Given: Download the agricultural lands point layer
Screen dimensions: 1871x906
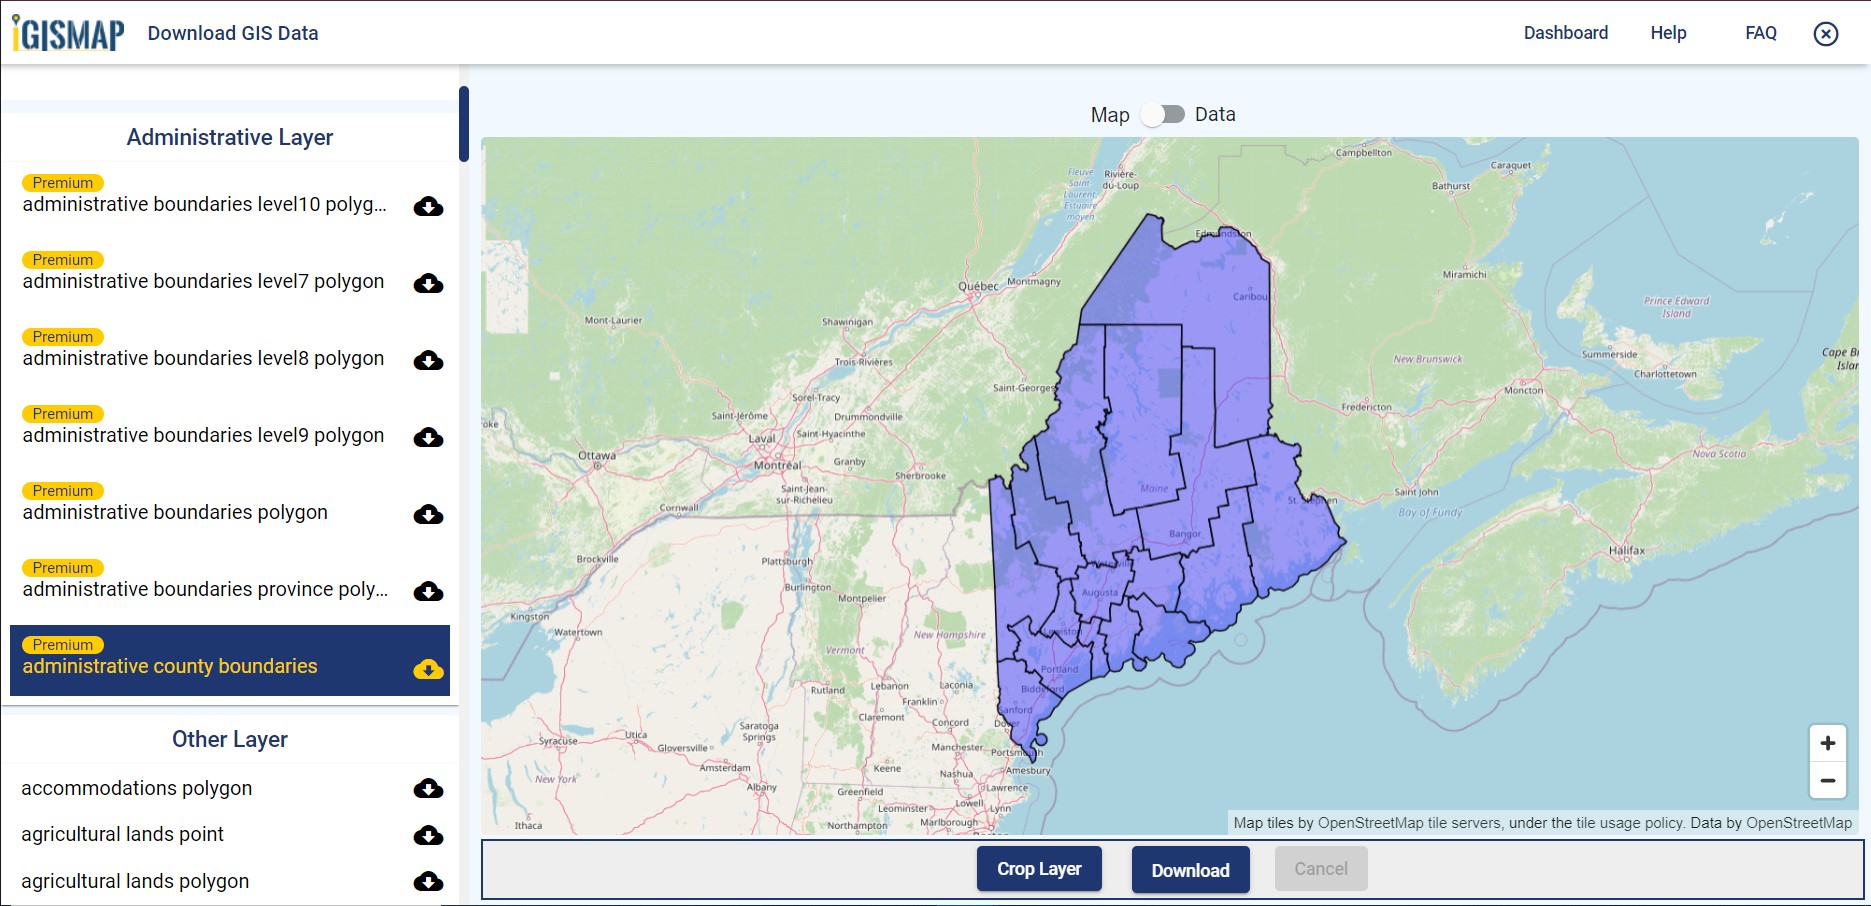Looking at the screenshot, I should pyautogui.click(x=427, y=836).
